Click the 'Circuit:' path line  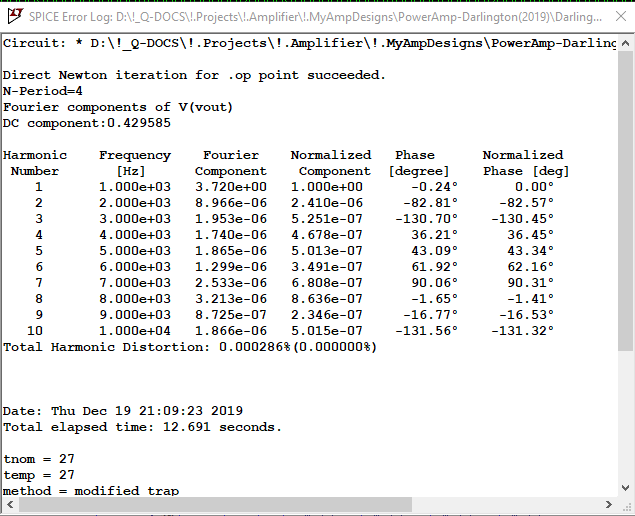pos(309,43)
